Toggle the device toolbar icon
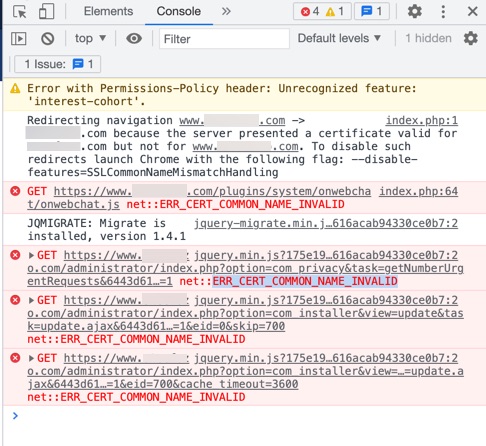This screenshot has width=486, height=446. point(46,12)
